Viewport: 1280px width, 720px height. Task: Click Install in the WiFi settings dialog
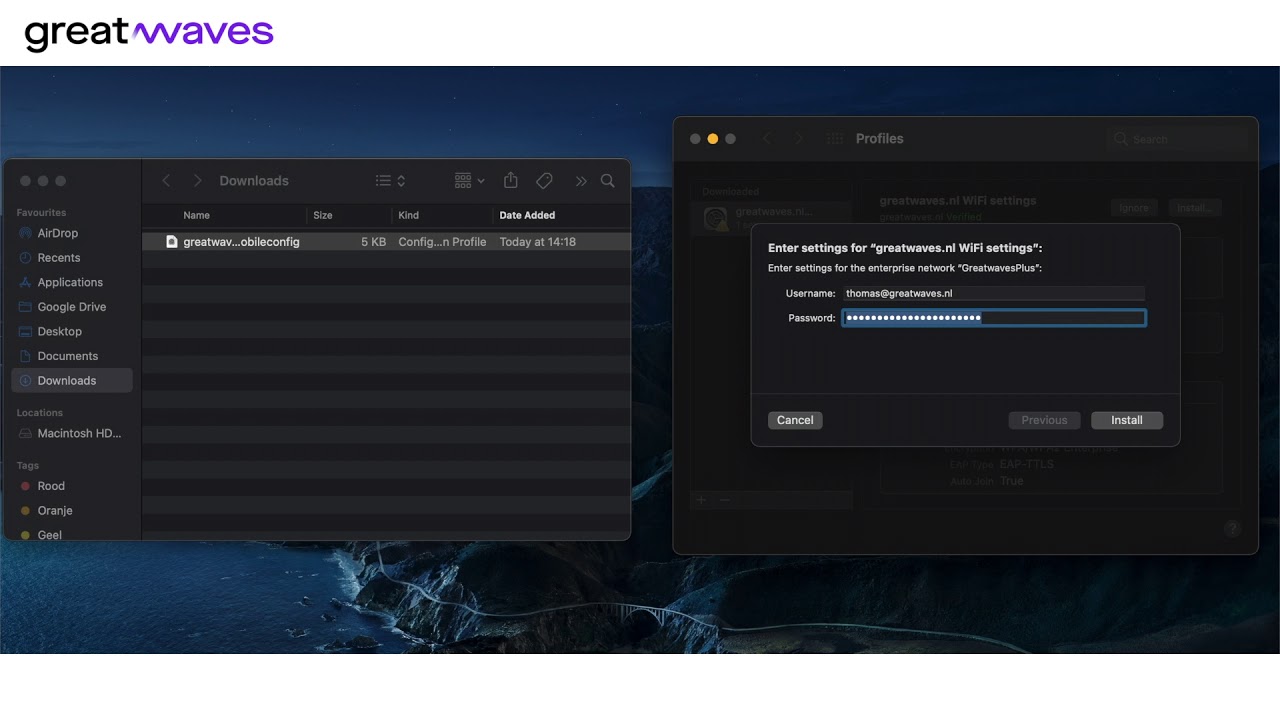tap(1126, 420)
